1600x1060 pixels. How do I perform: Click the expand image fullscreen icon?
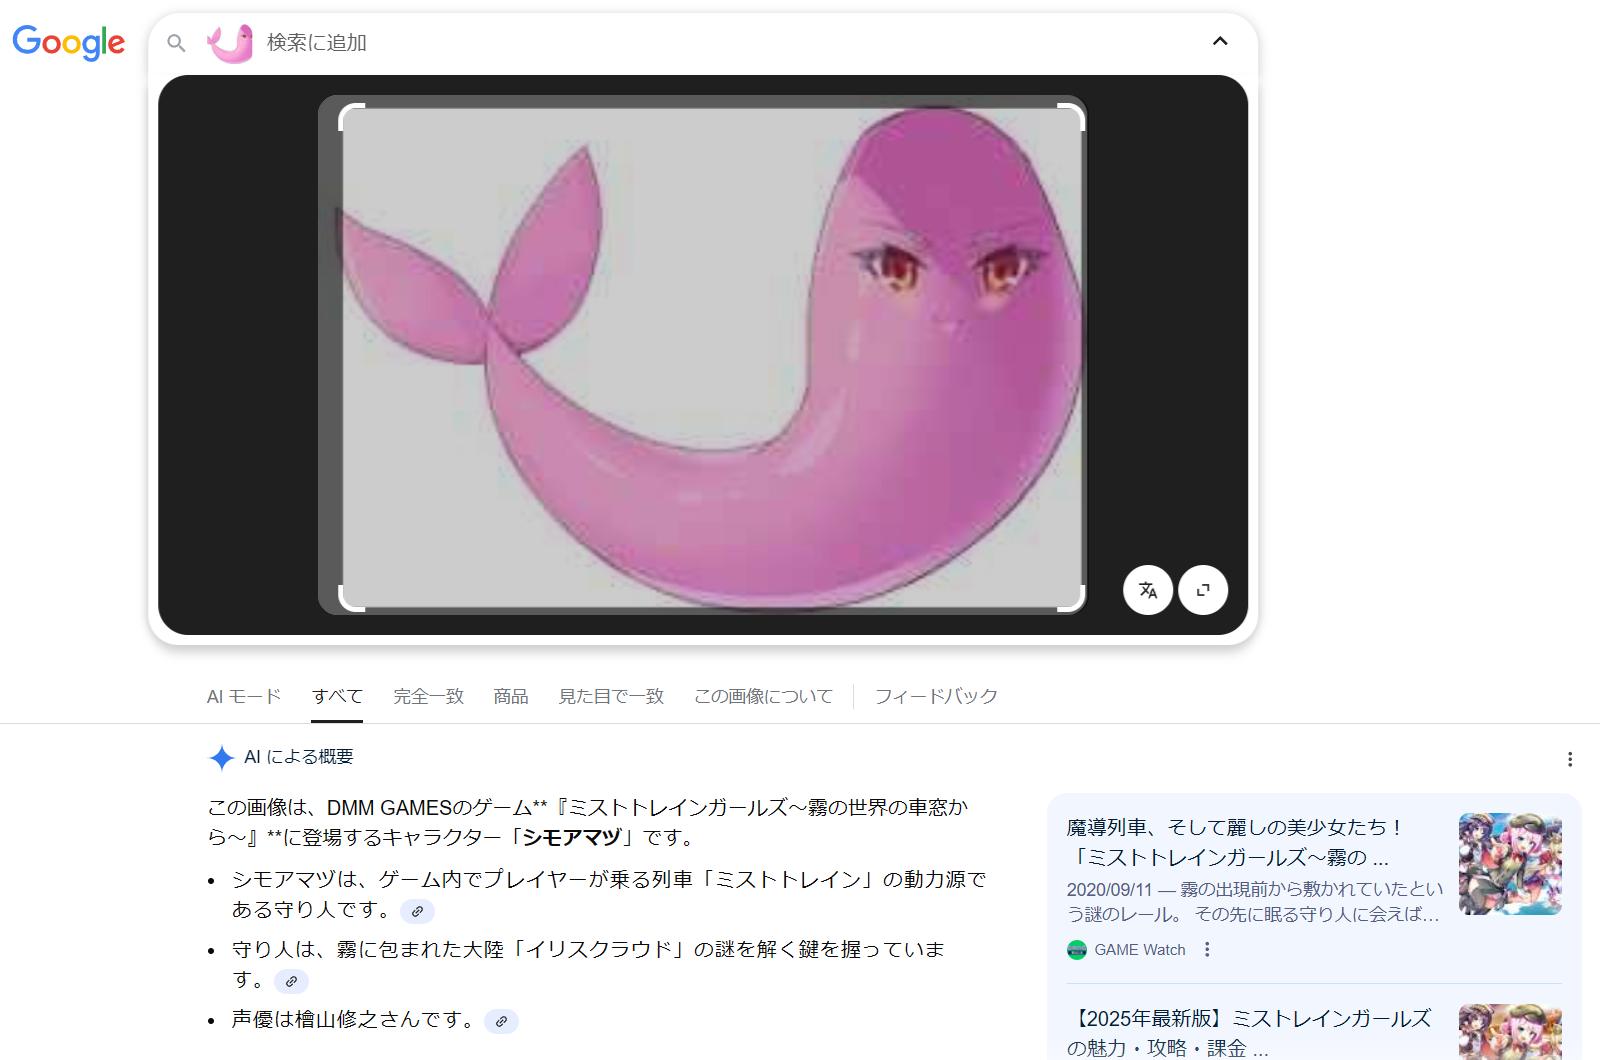coord(1202,590)
